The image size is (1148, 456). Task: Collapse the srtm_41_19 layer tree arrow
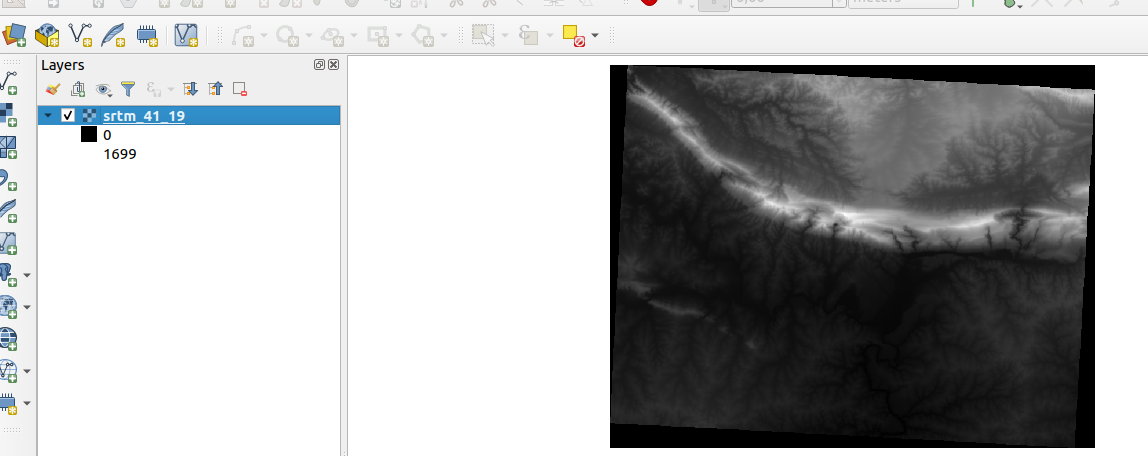click(x=48, y=116)
